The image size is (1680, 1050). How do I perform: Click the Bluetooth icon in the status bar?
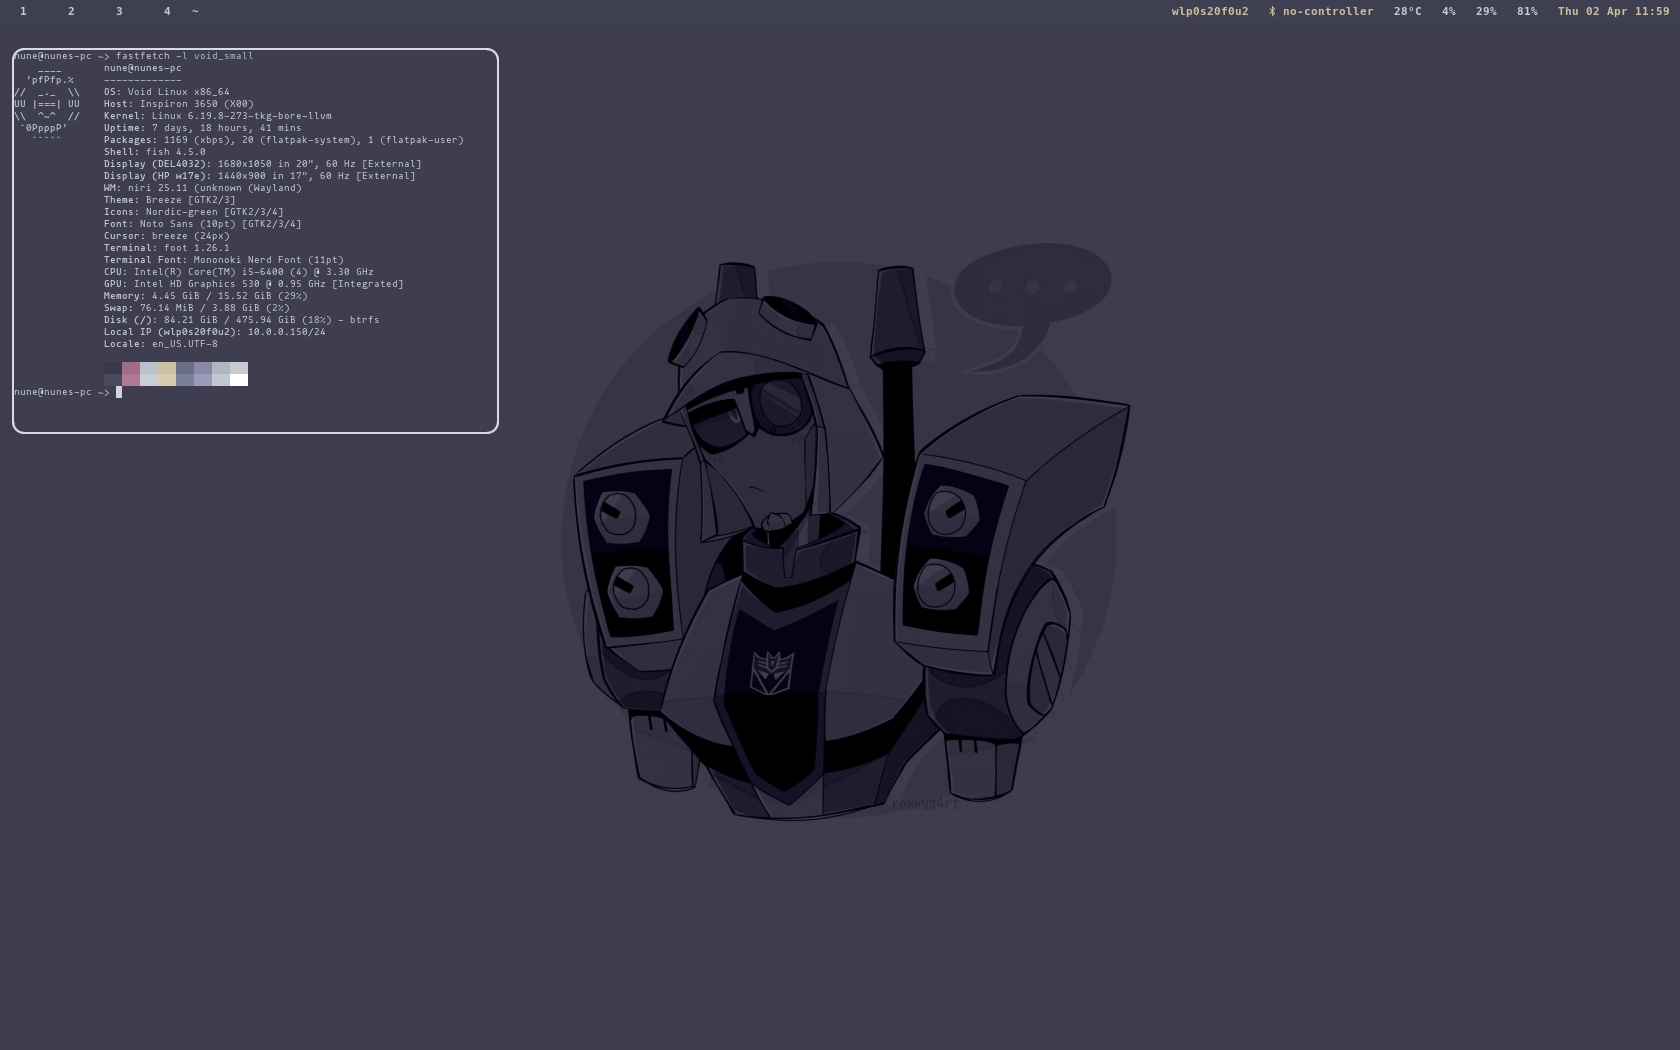pyautogui.click(x=1272, y=11)
